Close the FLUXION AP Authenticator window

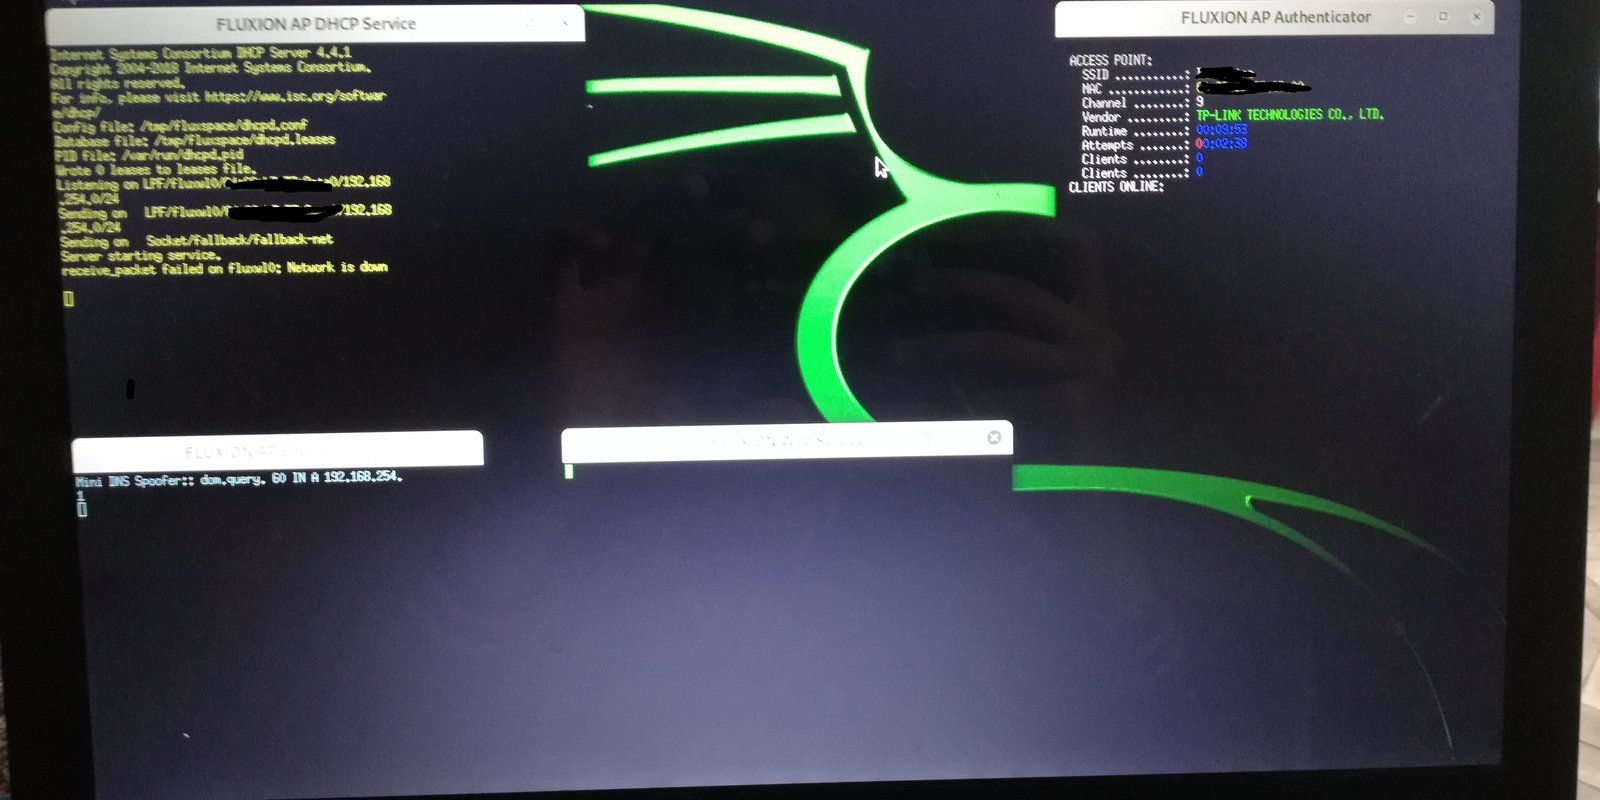point(1477,17)
